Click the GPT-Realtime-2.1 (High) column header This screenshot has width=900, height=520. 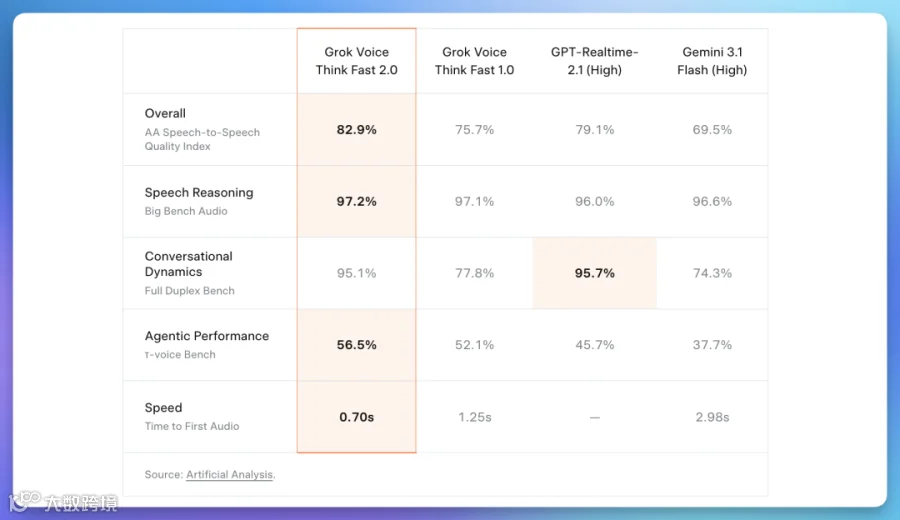pyautogui.click(x=595, y=61)
